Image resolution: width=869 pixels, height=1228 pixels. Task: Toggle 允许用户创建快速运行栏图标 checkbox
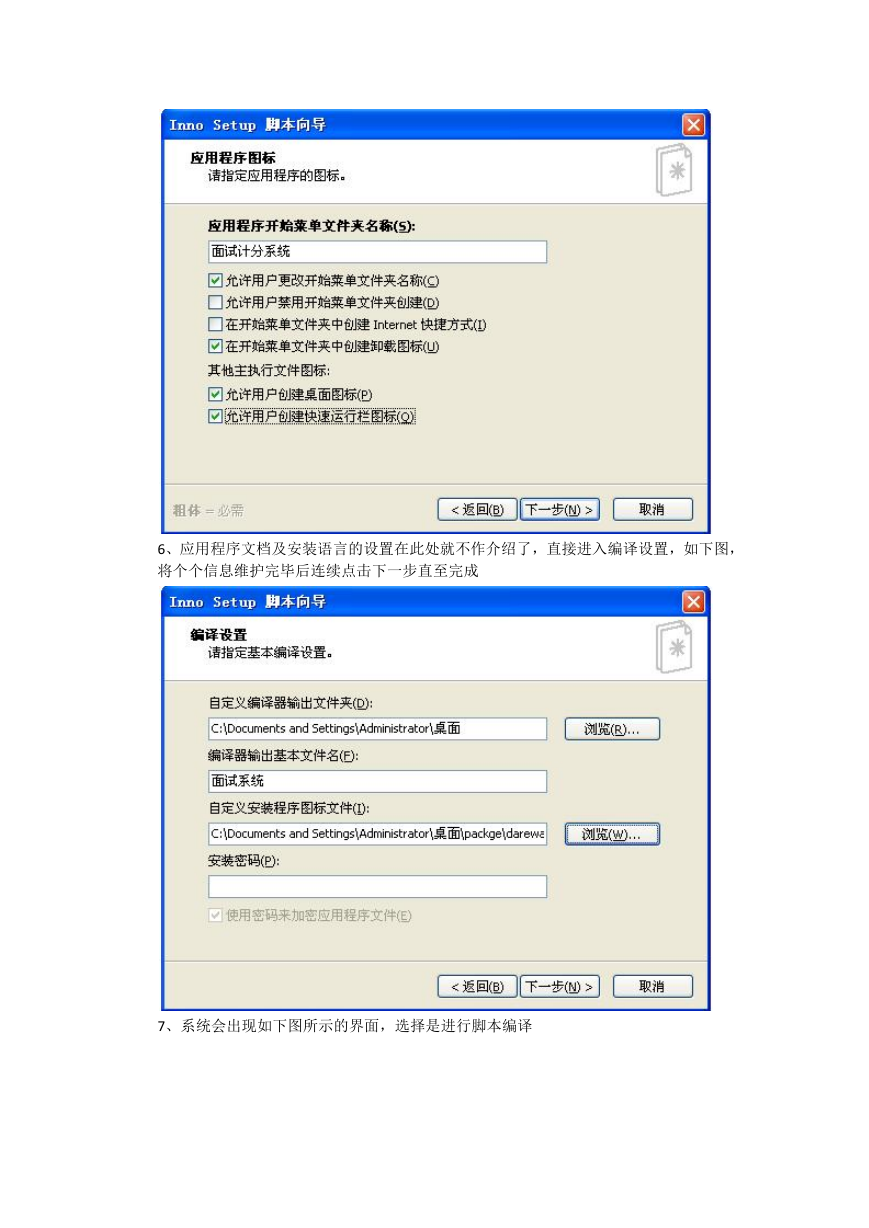[215, 416]
